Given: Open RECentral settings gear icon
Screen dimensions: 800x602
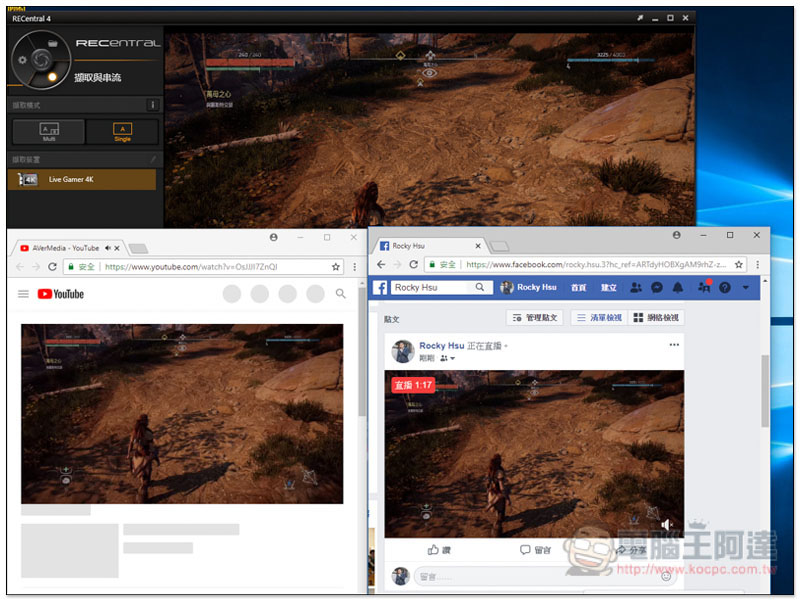Looking at the screenshot, I should [22, 60].
